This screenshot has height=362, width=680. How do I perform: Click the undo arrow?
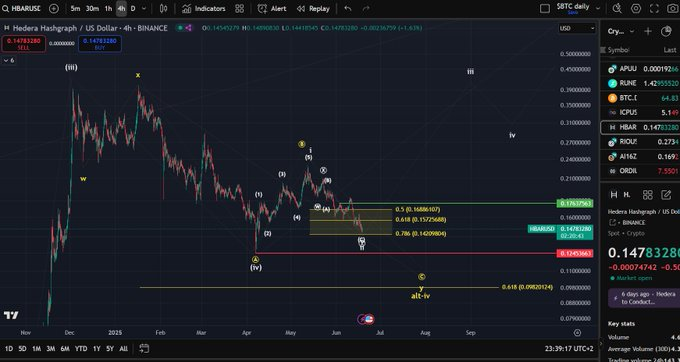click(x=348, y=9)
